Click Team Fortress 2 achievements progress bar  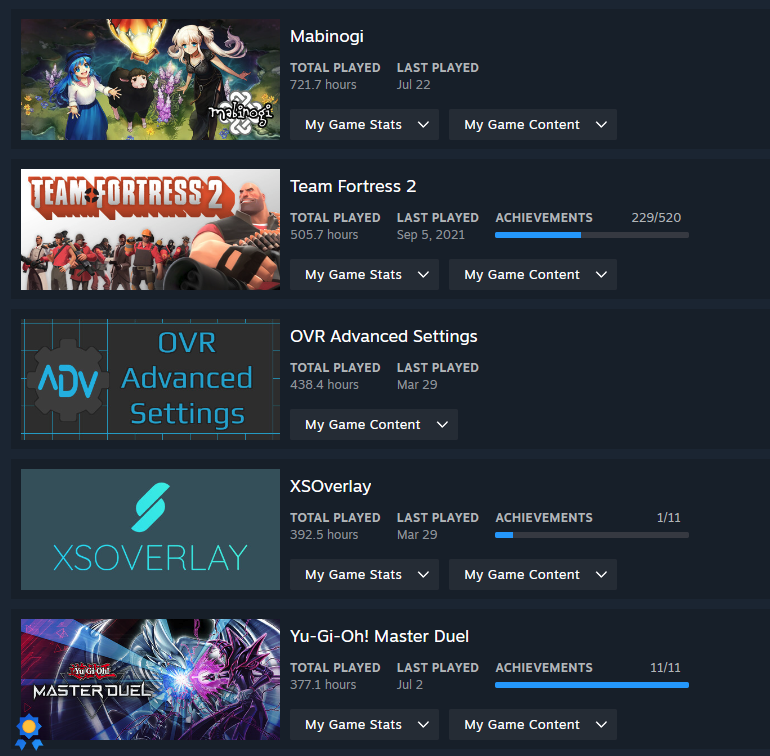pyautogui.click(x=592, y=235)
